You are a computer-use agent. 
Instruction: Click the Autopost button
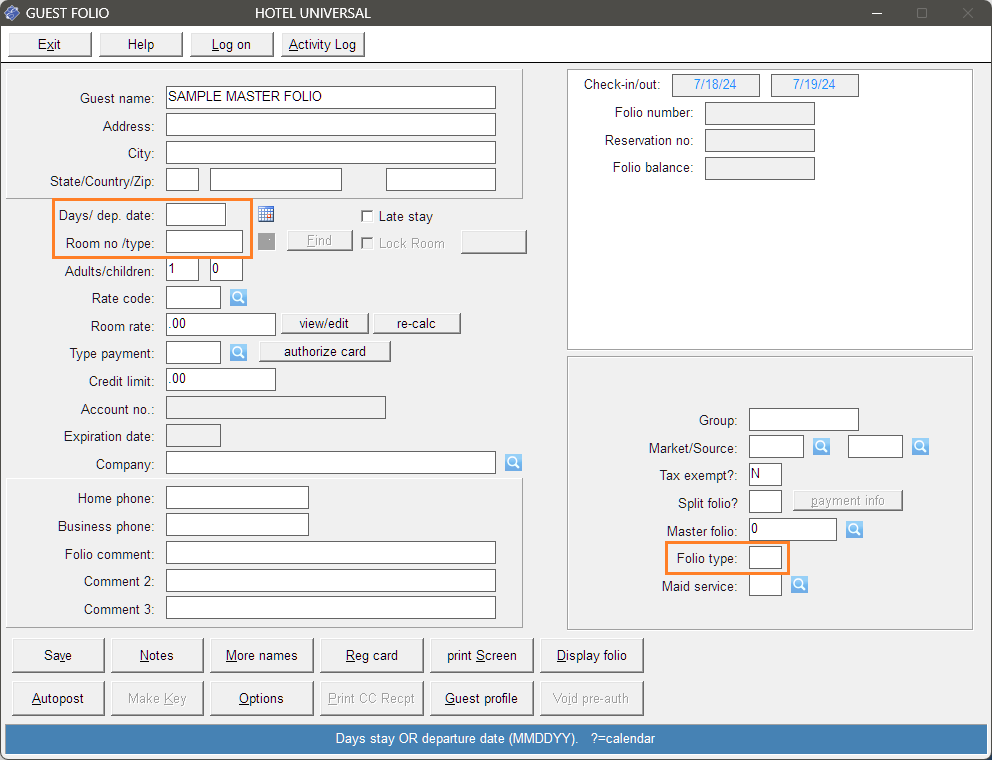58,699
